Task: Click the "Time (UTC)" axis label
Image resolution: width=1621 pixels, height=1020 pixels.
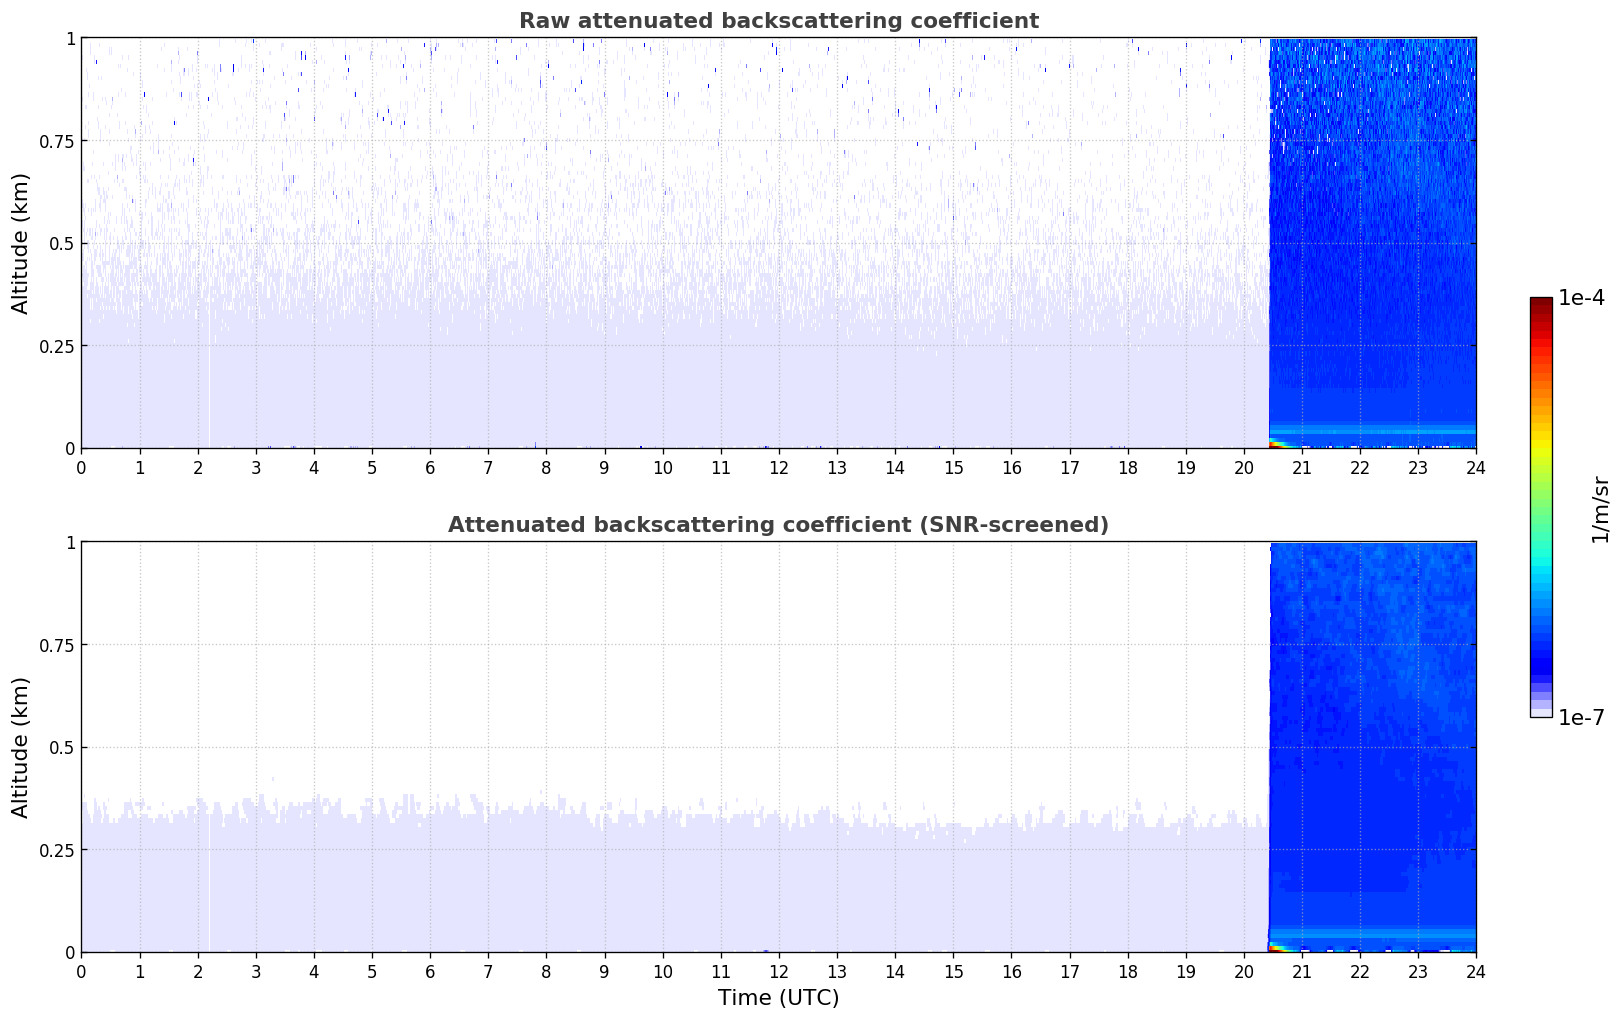Action: (x=778, y=997)
